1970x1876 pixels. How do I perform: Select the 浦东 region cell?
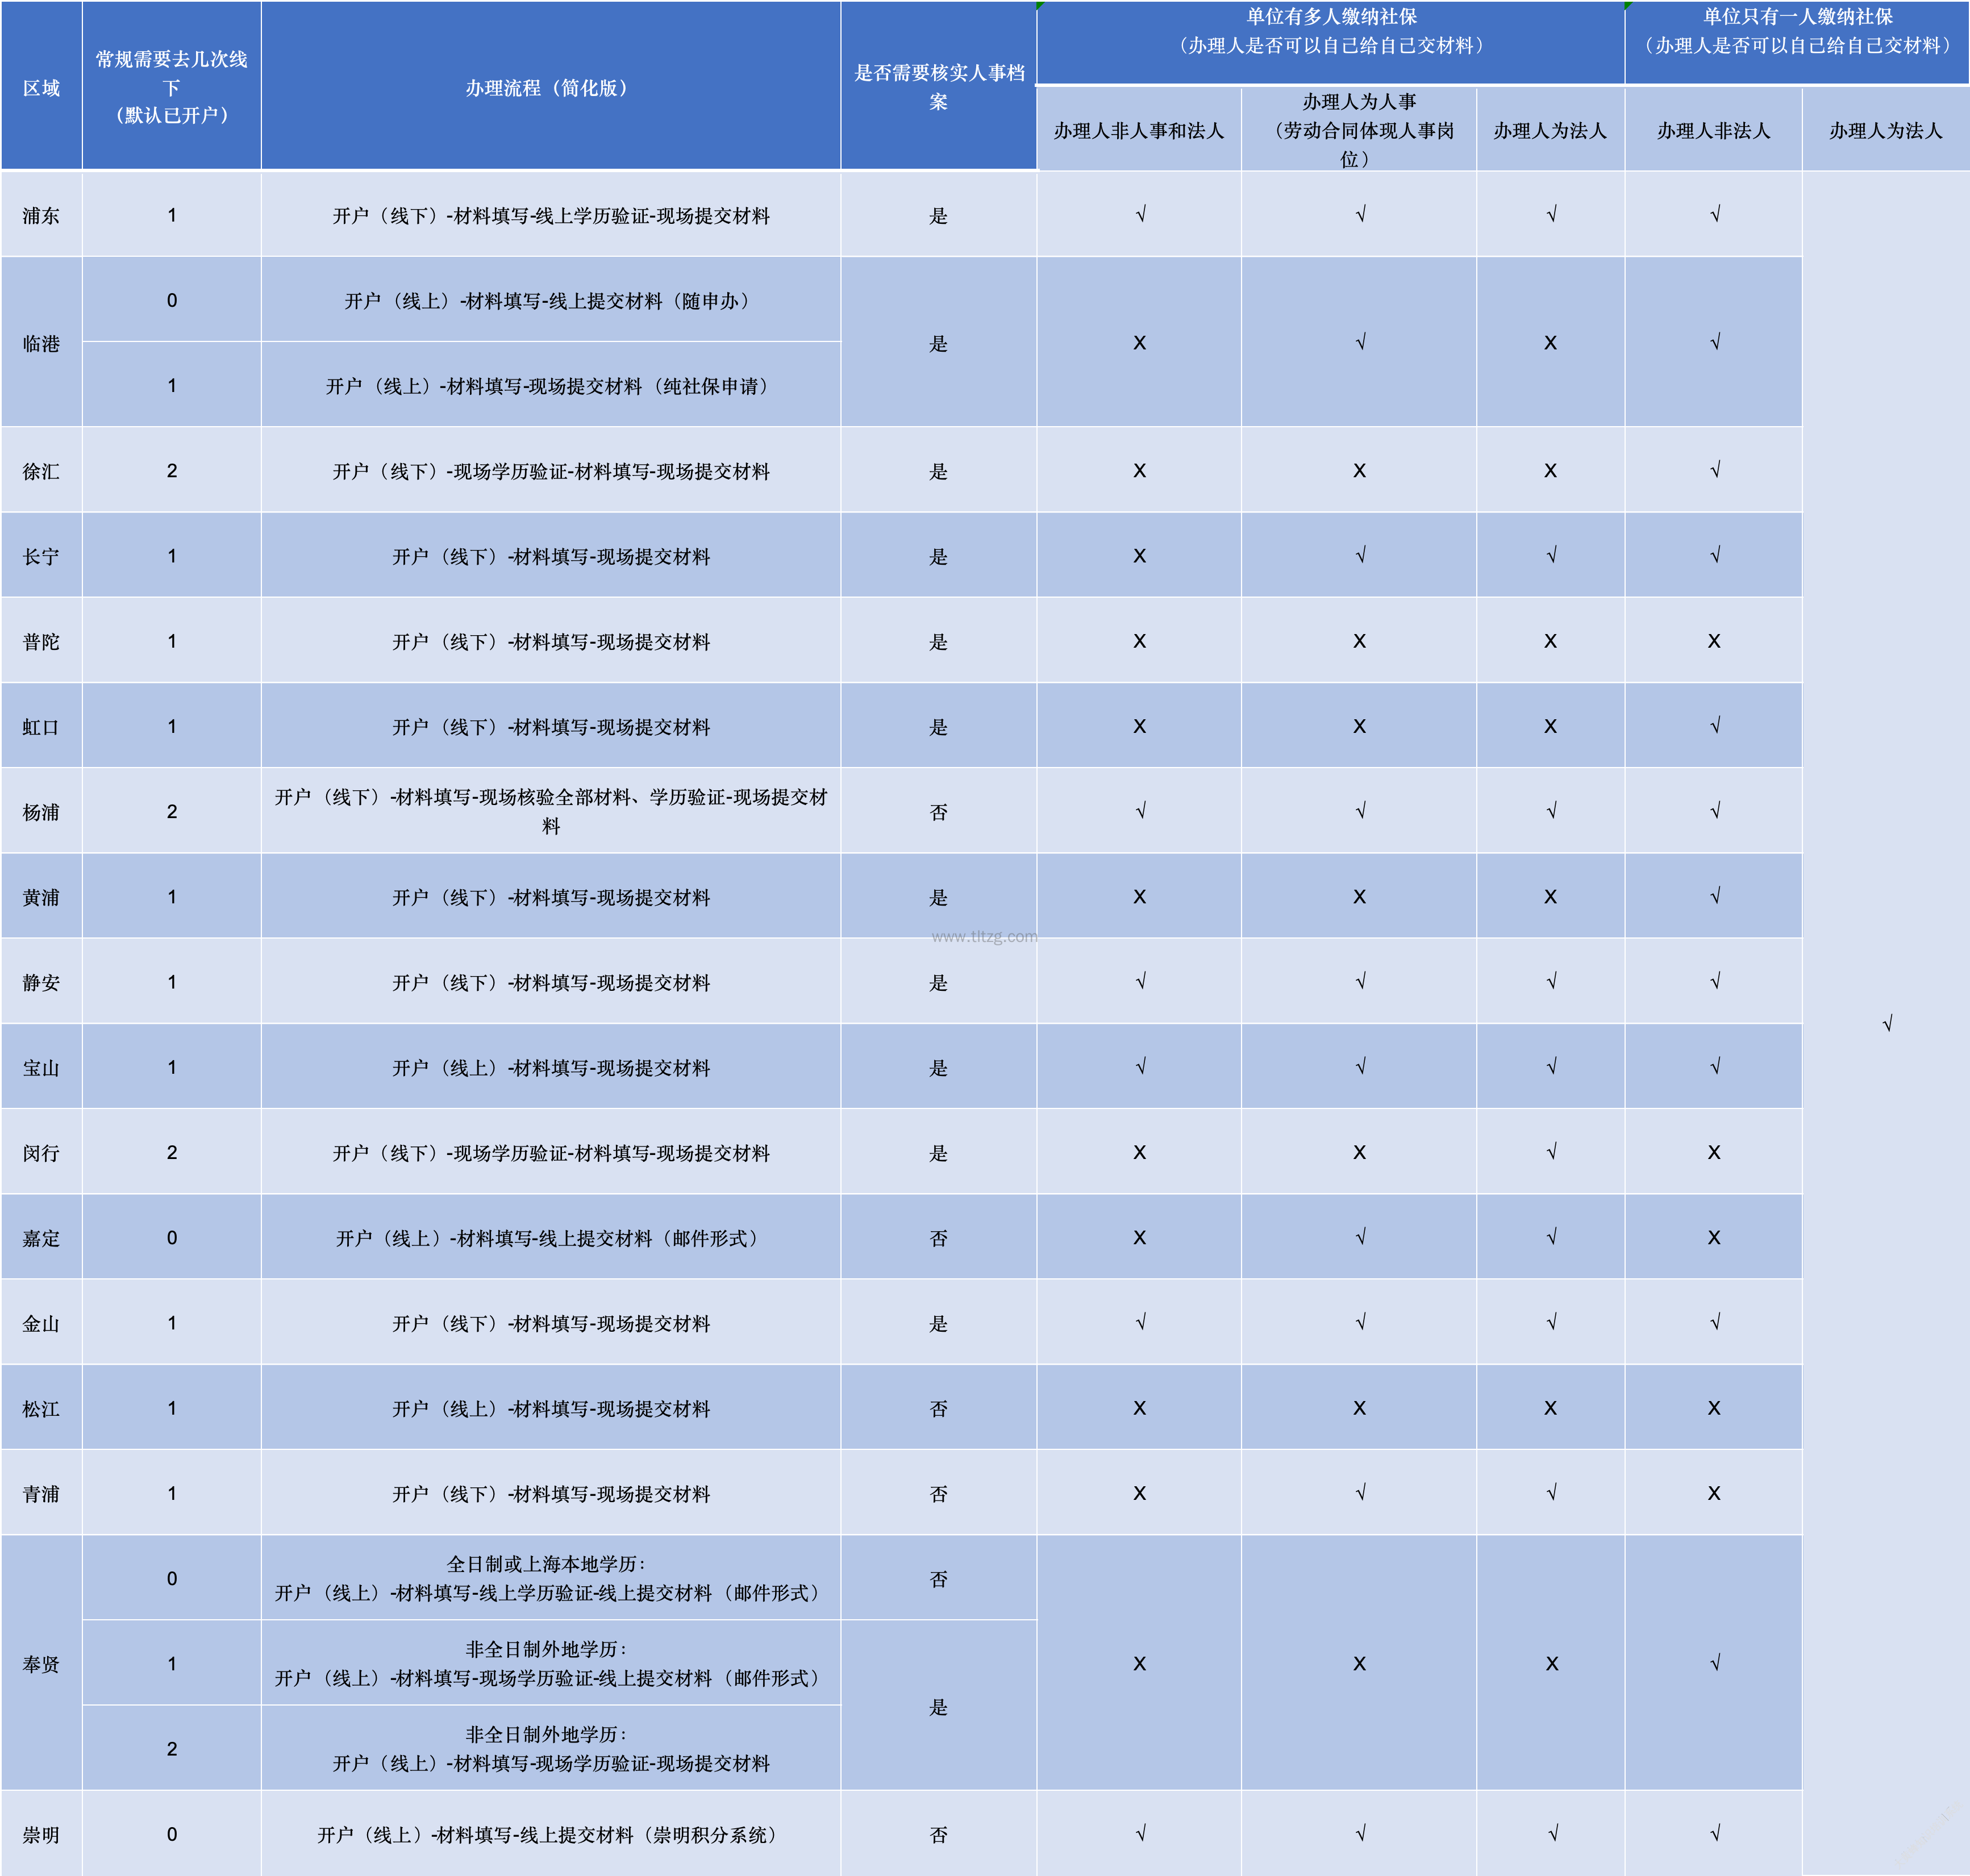(41, 215)
